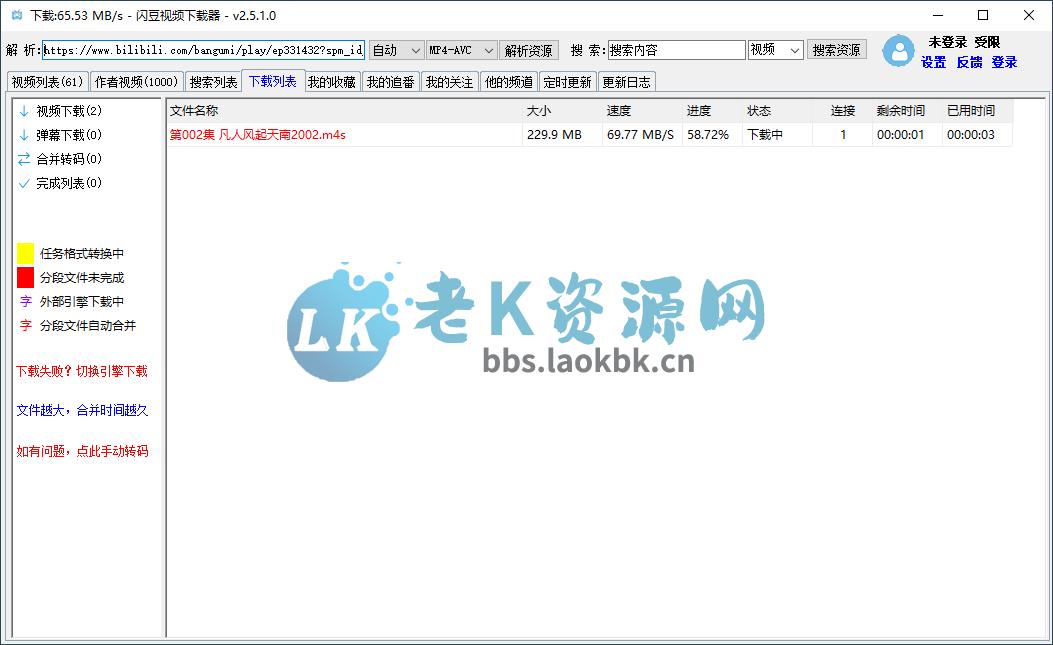This screenshot has width=1053, height=645.
Task: Select file row 第002集 凡人风起天南2002.m4s
Action: (590, 135)
